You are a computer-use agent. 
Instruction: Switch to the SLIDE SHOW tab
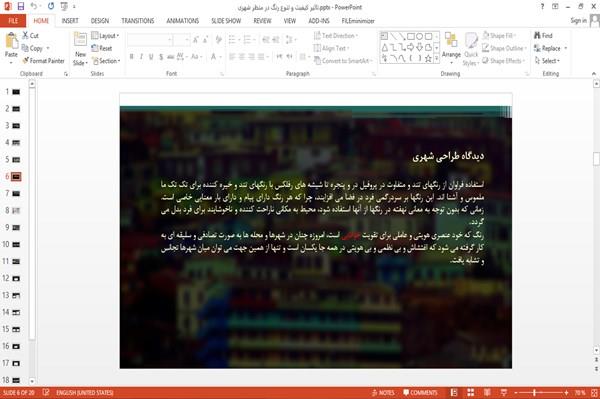[x=226, y=21]
